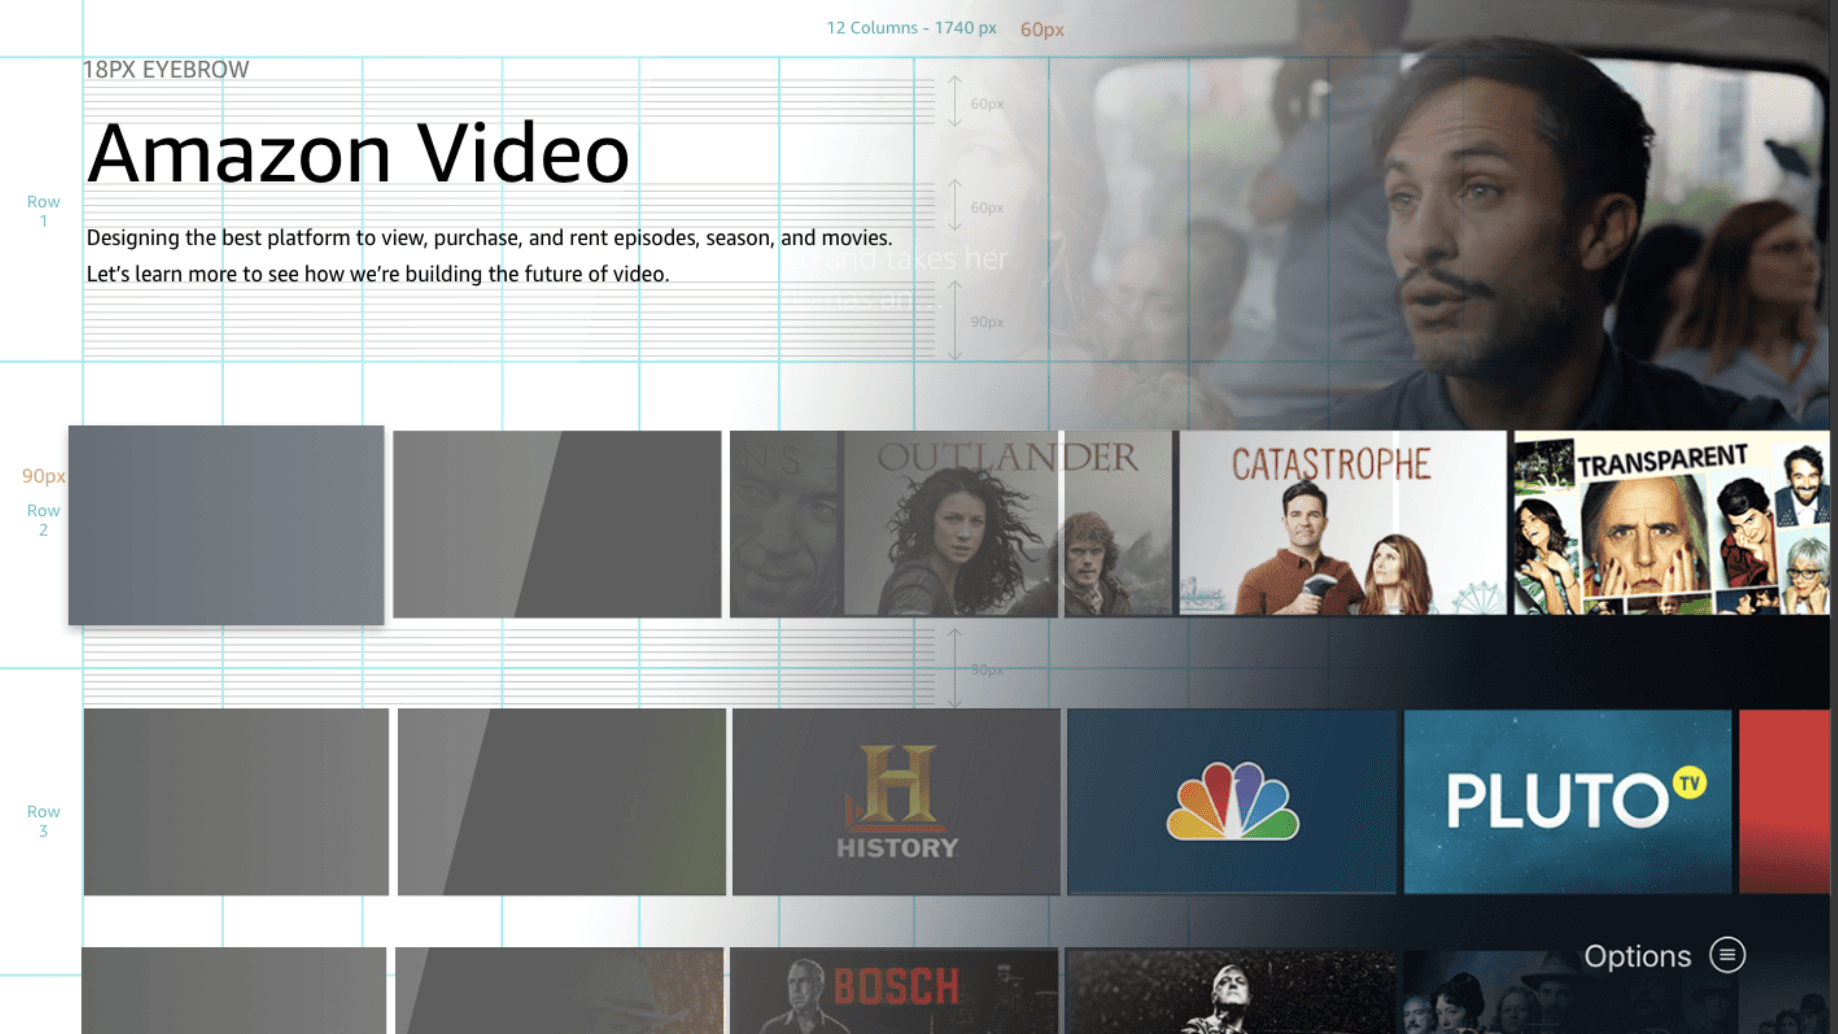This screenshot has width=1838, height=1034.
Task: Open the dark concert tile beside Bosch
Action: [x=1230, y=991]
